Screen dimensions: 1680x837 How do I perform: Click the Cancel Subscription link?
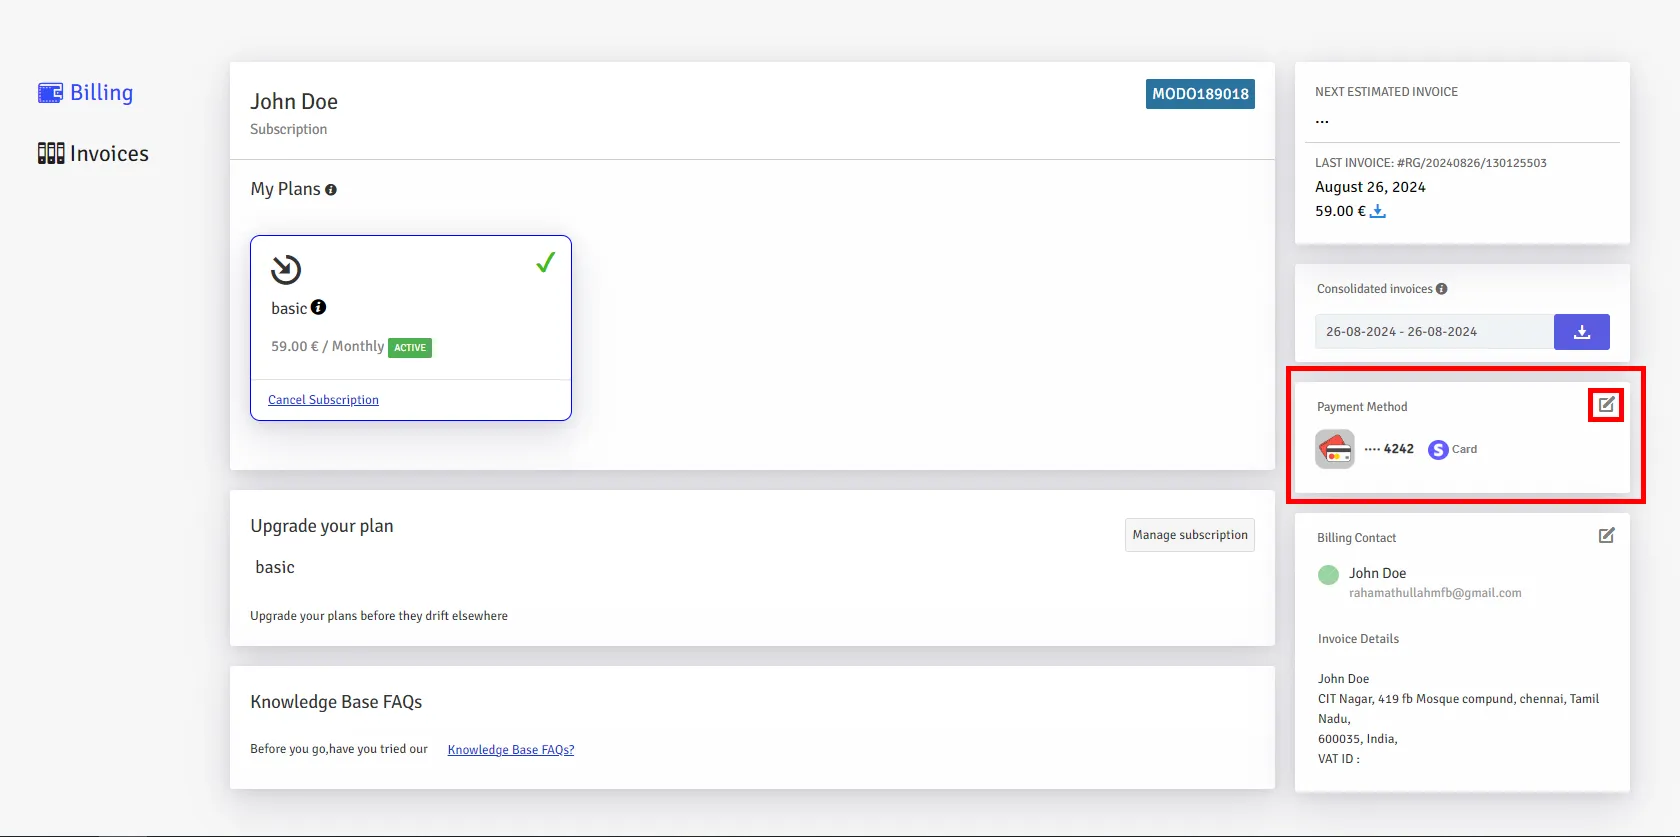coord(323,400)
